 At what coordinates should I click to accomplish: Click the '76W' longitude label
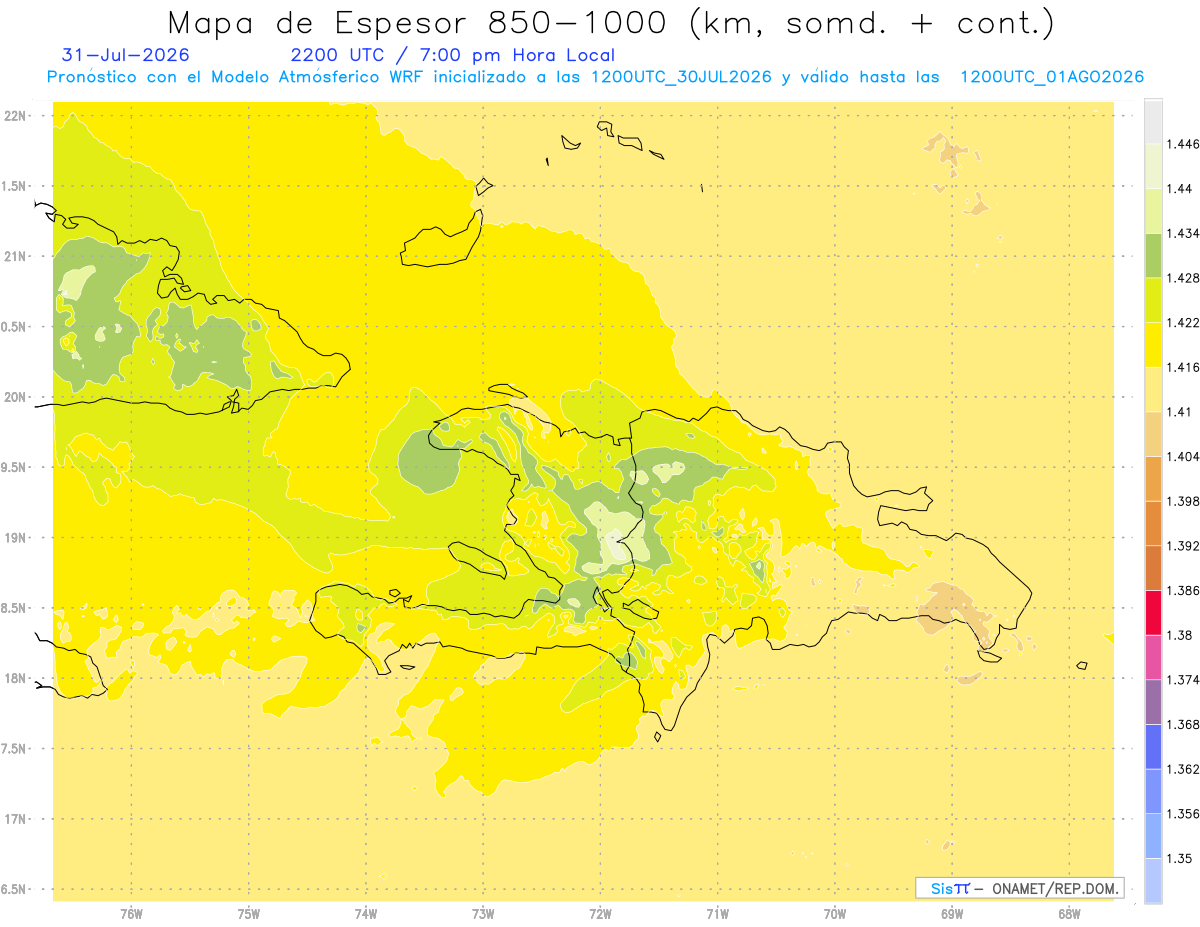click(131, 914)
